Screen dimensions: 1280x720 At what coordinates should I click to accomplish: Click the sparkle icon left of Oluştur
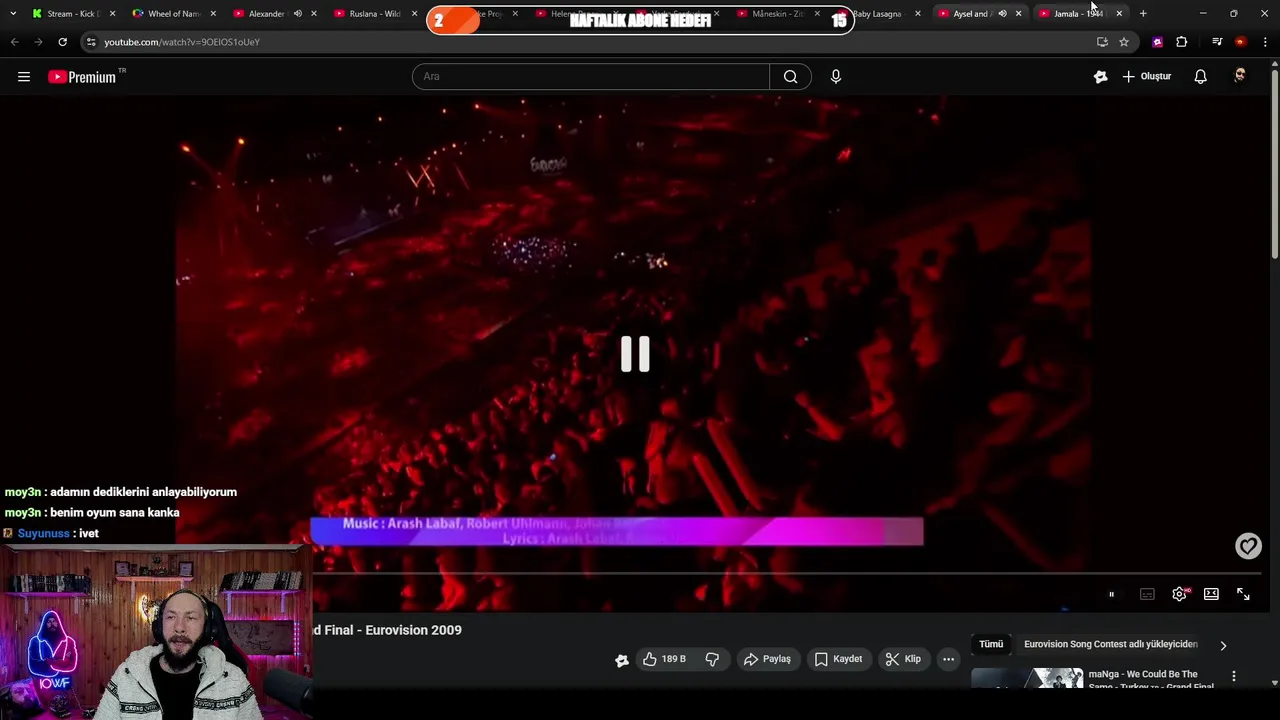point(1100,76)
